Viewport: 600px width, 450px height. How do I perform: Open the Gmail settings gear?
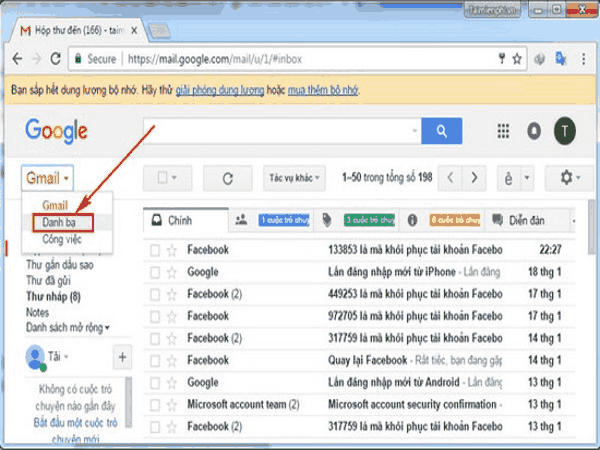(569, 178)
